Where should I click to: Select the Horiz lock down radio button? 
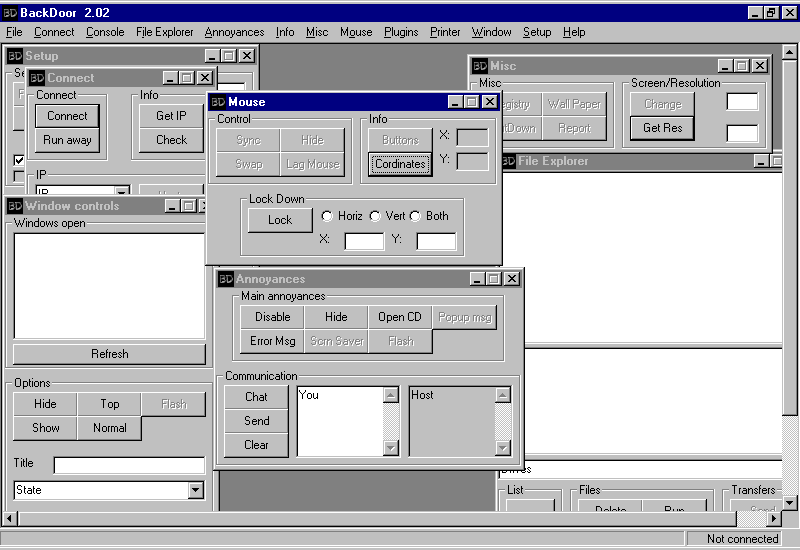tap(327, 216)
